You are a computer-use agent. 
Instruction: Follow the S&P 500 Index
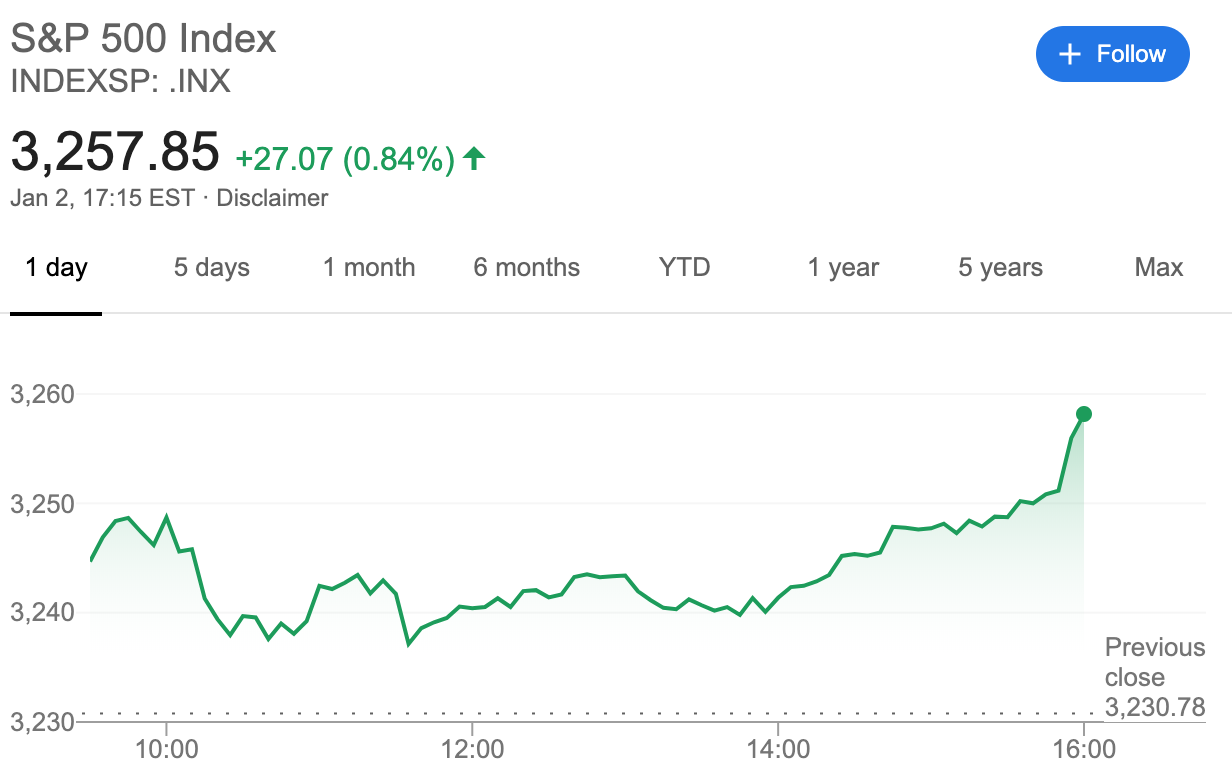click(x=1113, y=54)
